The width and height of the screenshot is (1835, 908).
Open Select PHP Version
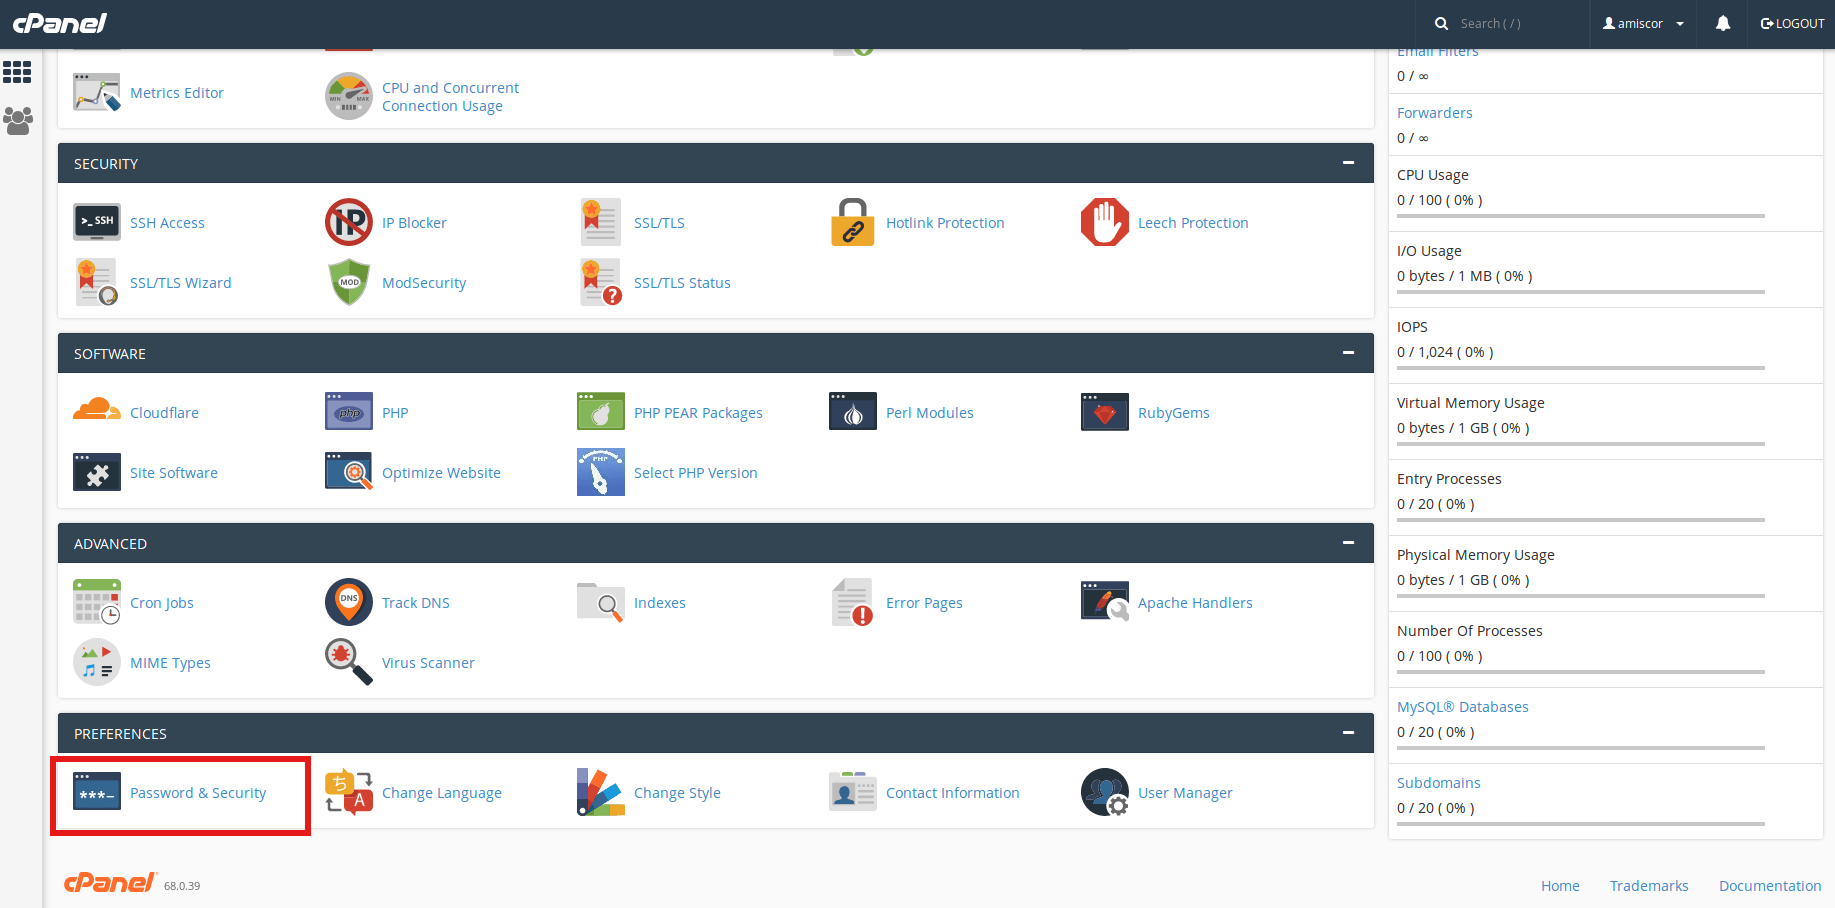tap(695, 472)
